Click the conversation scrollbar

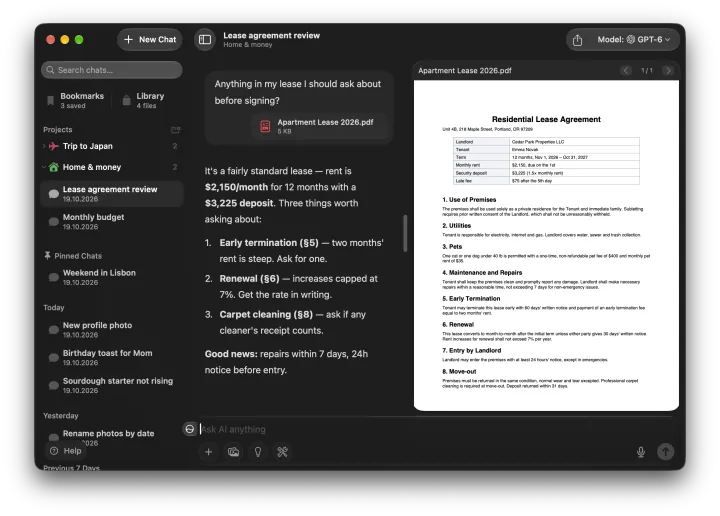click(405, 233)
